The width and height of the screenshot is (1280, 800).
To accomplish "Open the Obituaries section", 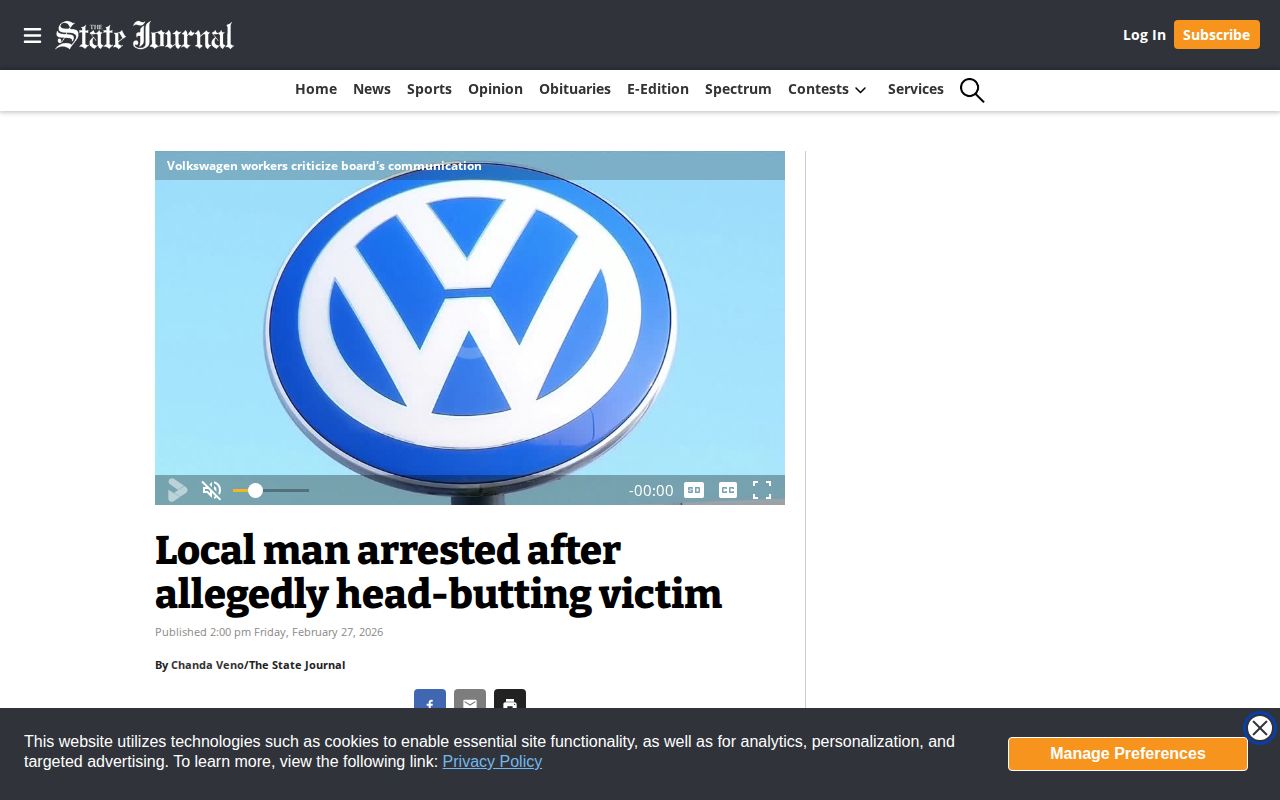I will [575, 89].
